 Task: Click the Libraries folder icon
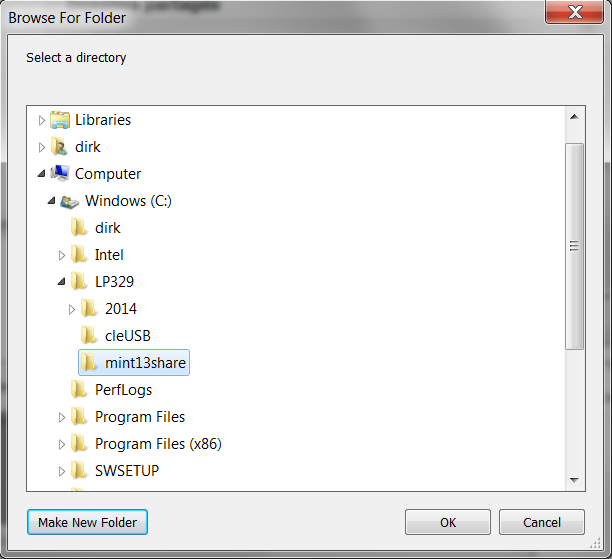(60, 120)
